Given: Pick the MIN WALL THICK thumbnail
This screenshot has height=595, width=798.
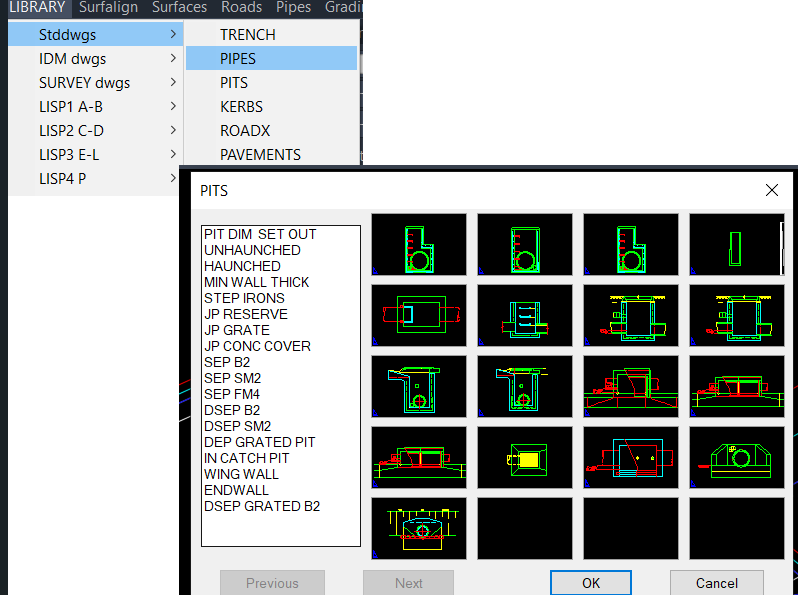Looking at the screenshot, I should 736,244.
